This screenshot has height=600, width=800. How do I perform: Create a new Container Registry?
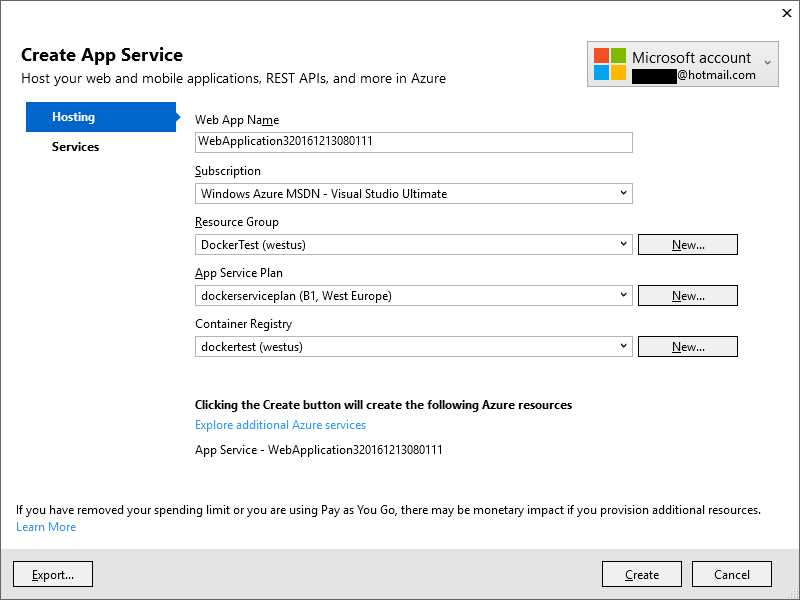tap(687, 345)
